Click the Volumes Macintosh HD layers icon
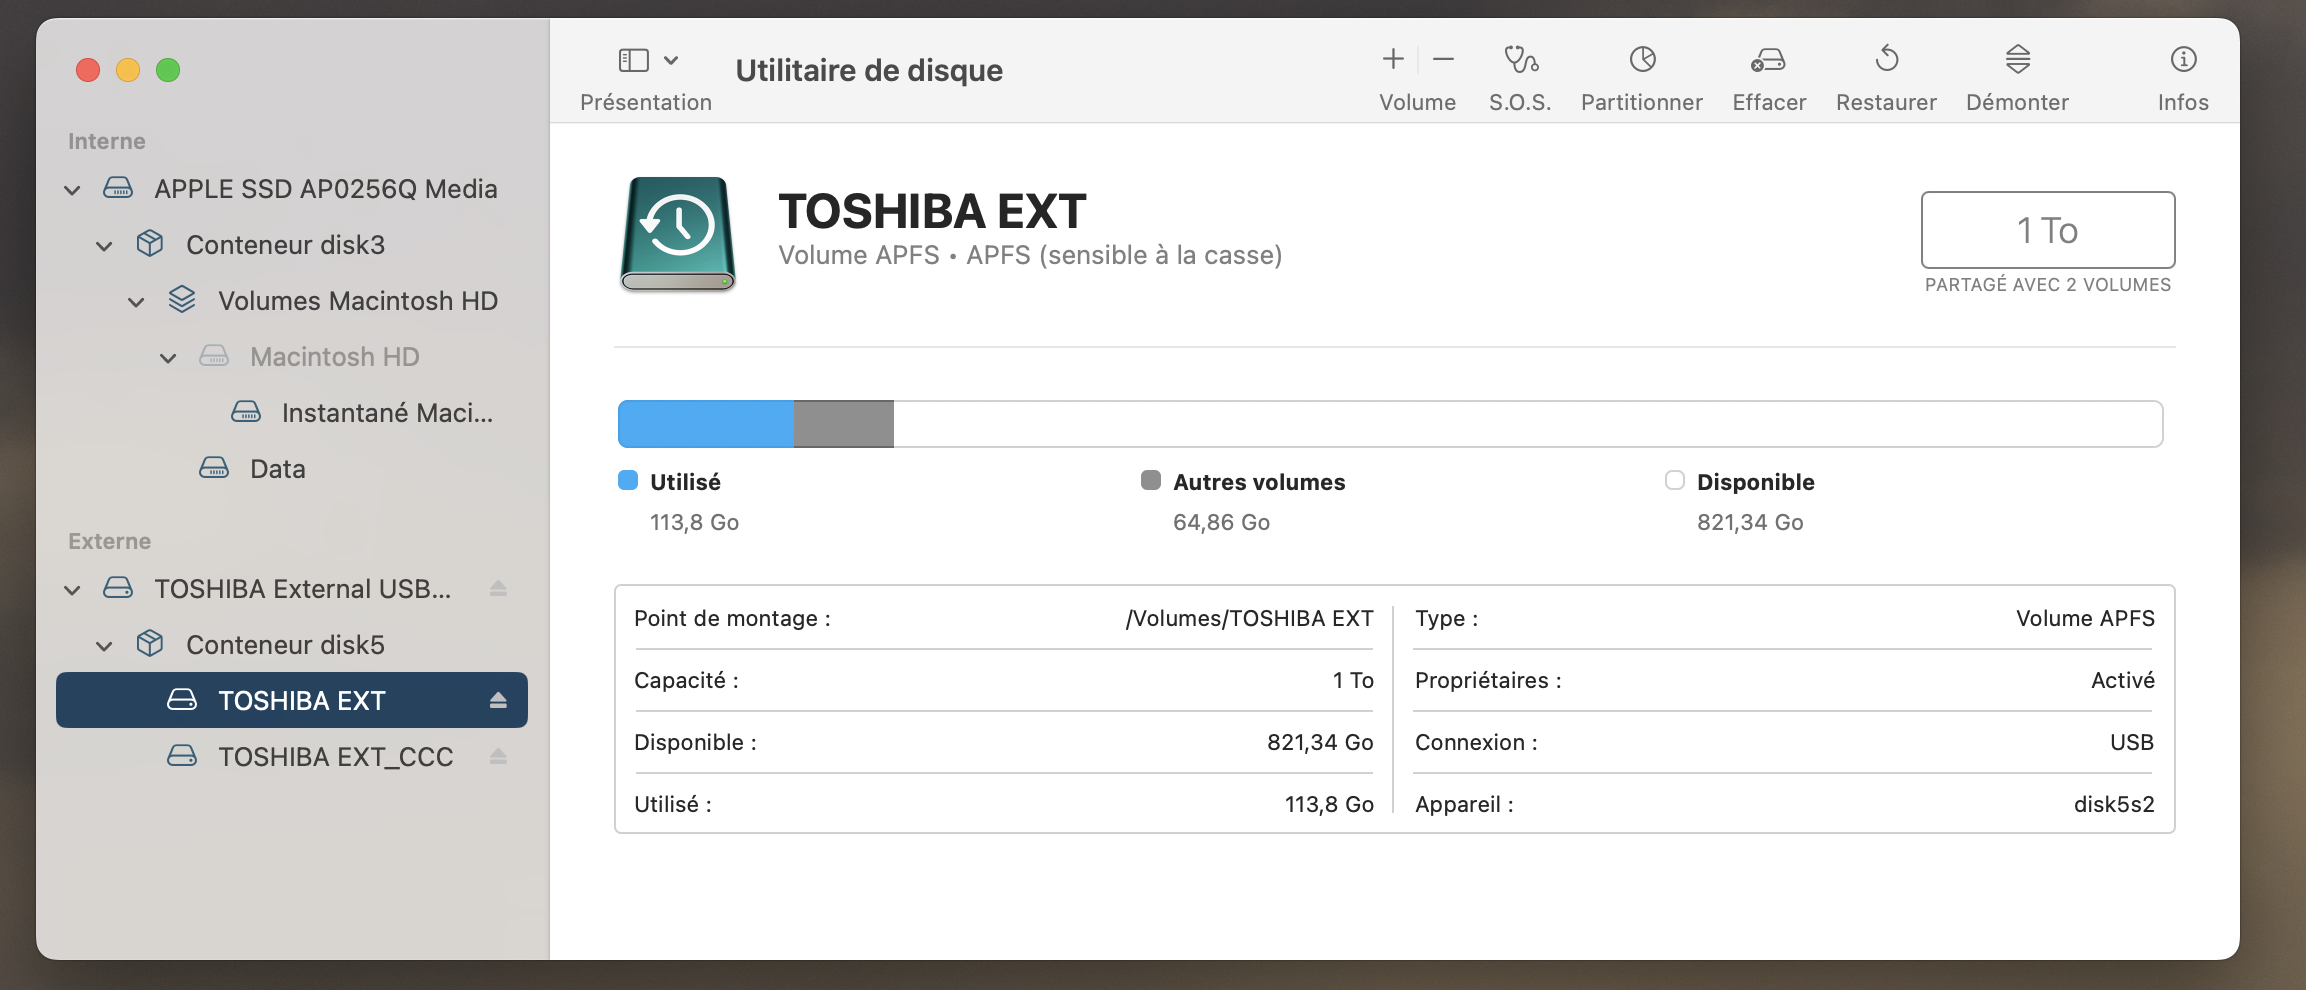Screen dimensions: 2306x990 (182, 300)
